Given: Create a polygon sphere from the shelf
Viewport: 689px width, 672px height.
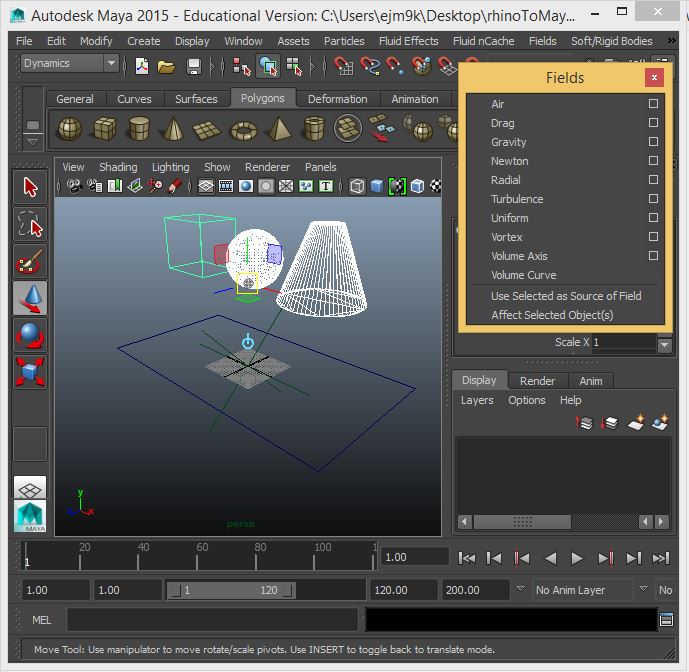Looking at the screenshot, I should point(69,129).
